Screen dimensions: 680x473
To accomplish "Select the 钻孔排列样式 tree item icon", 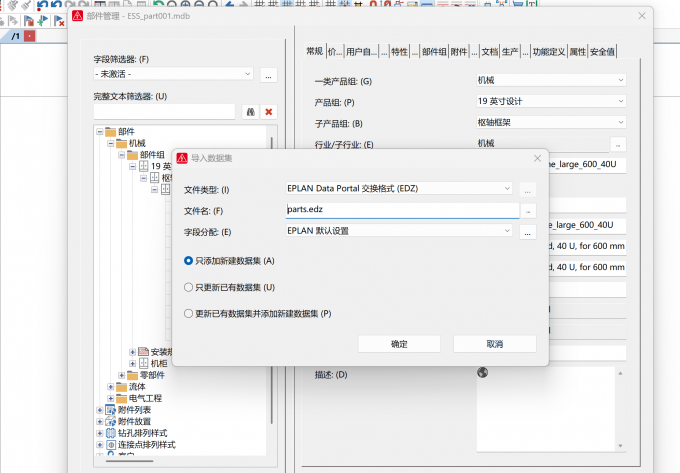I will 111,433.
